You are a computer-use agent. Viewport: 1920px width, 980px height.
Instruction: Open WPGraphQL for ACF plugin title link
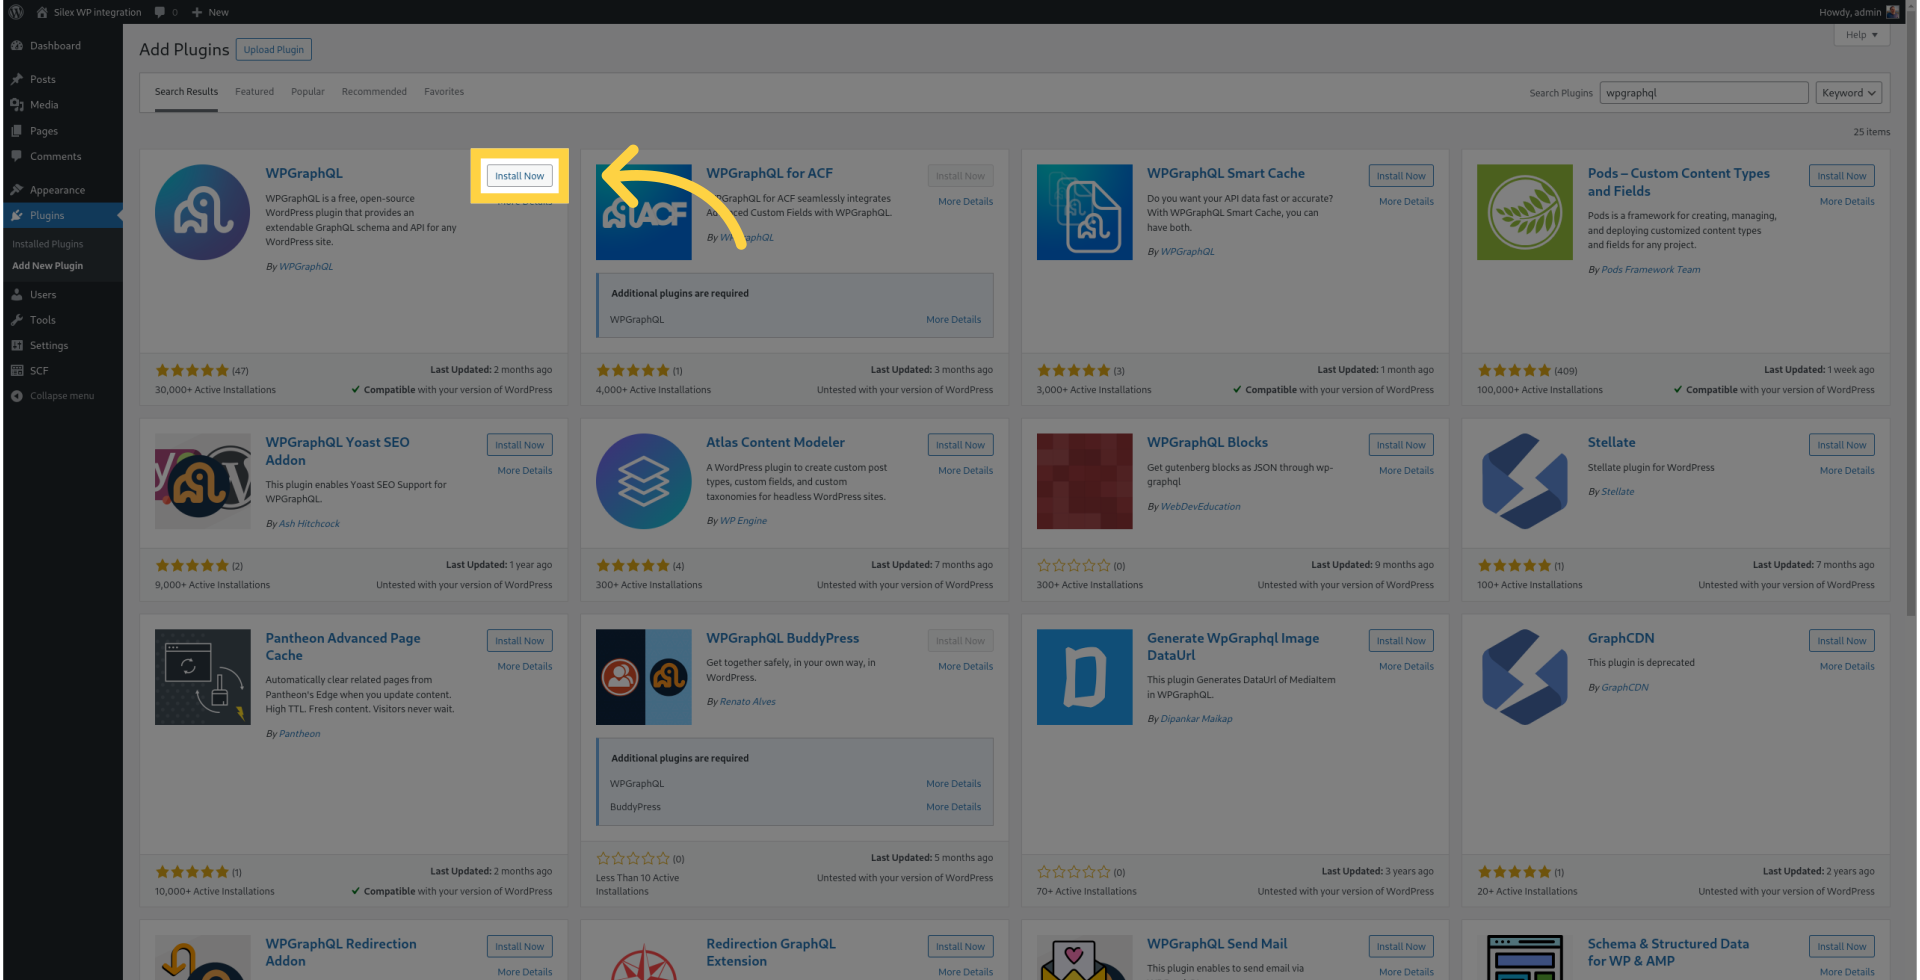click(x=769, y=173)
